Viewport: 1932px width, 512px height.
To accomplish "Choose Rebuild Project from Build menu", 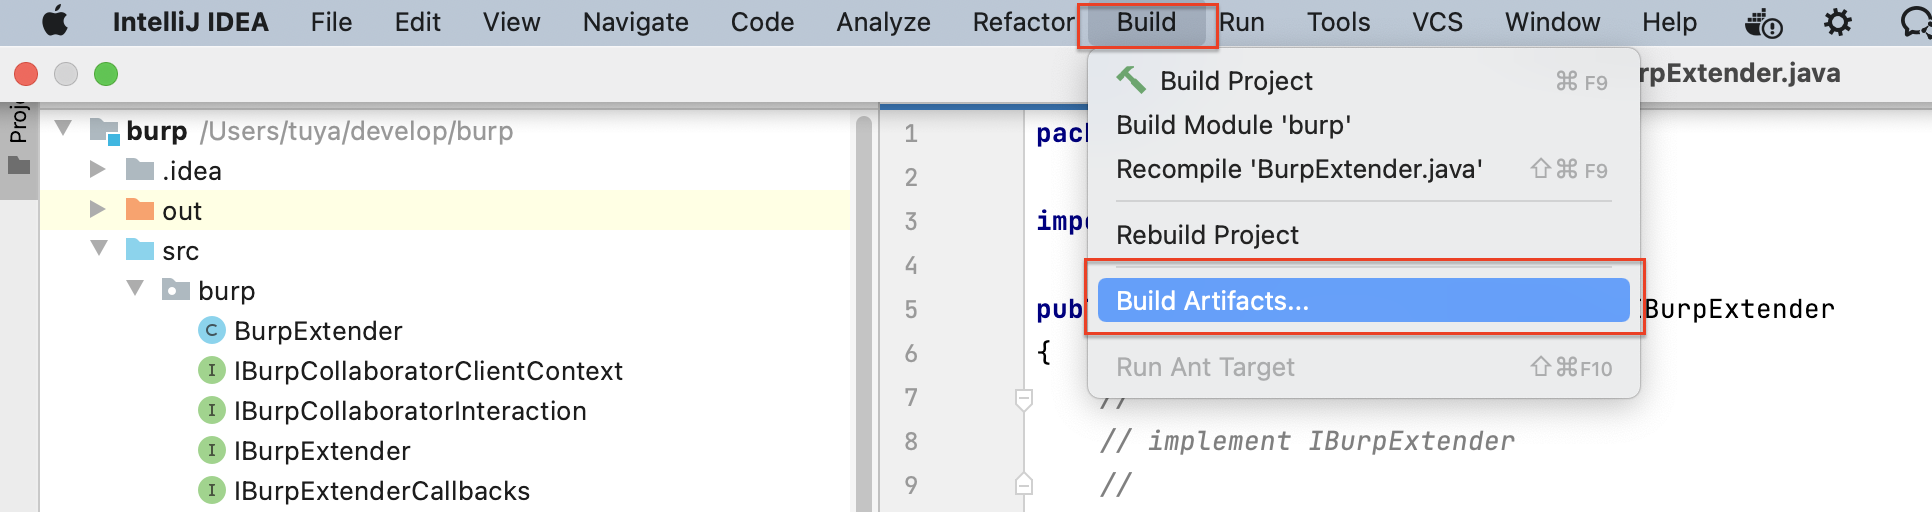I will pyautogui.click(x=1207, y=235).
